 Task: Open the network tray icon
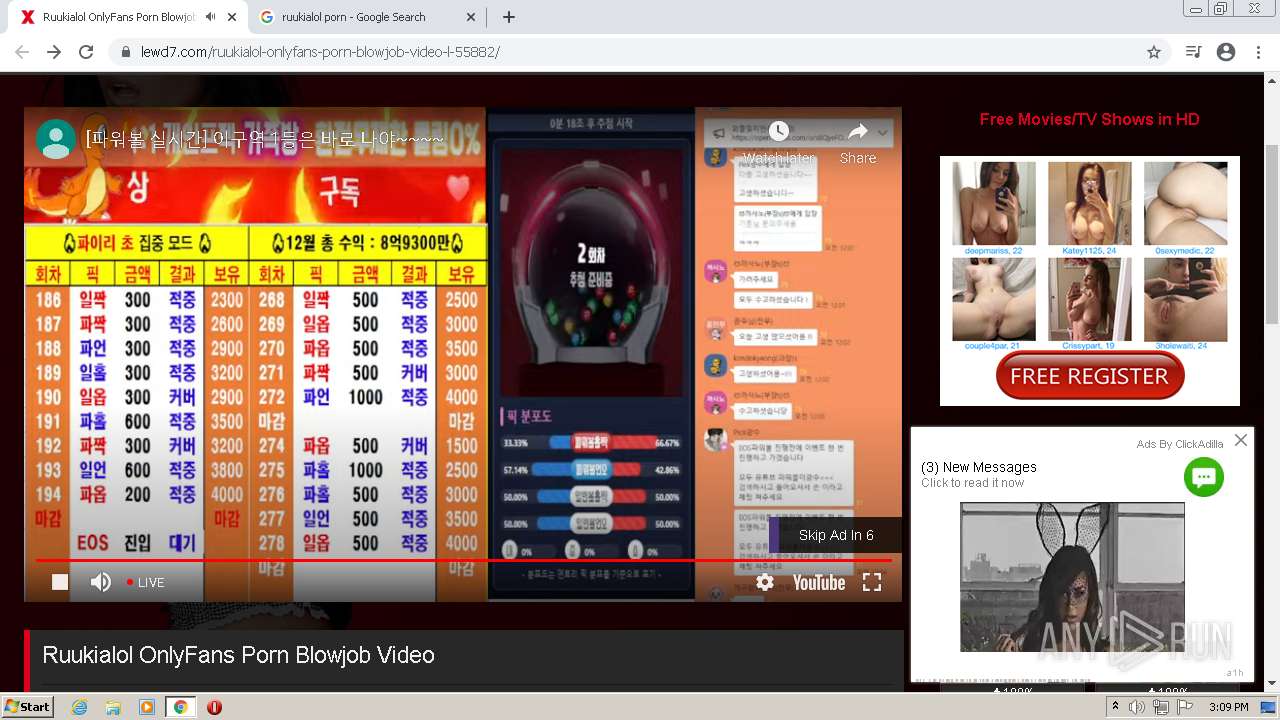click(1160, 707)
